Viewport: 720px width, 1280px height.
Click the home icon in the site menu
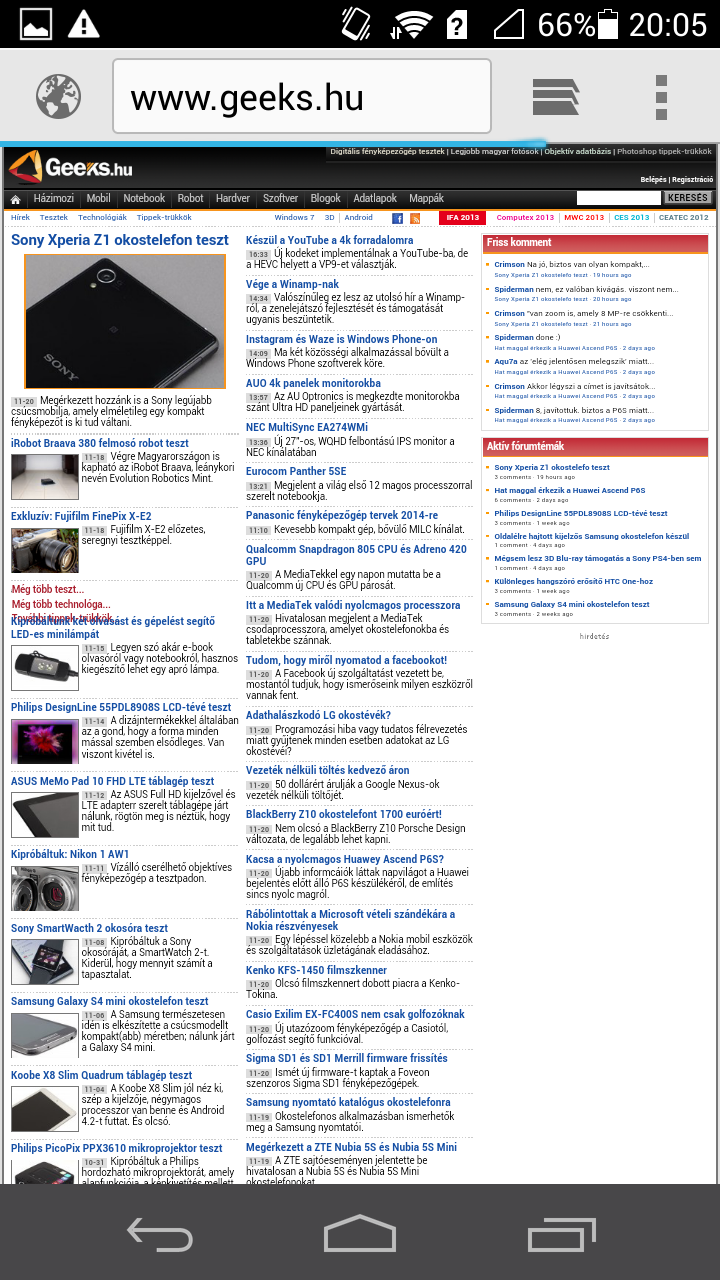pyautogui.click(x=15, y=199)
